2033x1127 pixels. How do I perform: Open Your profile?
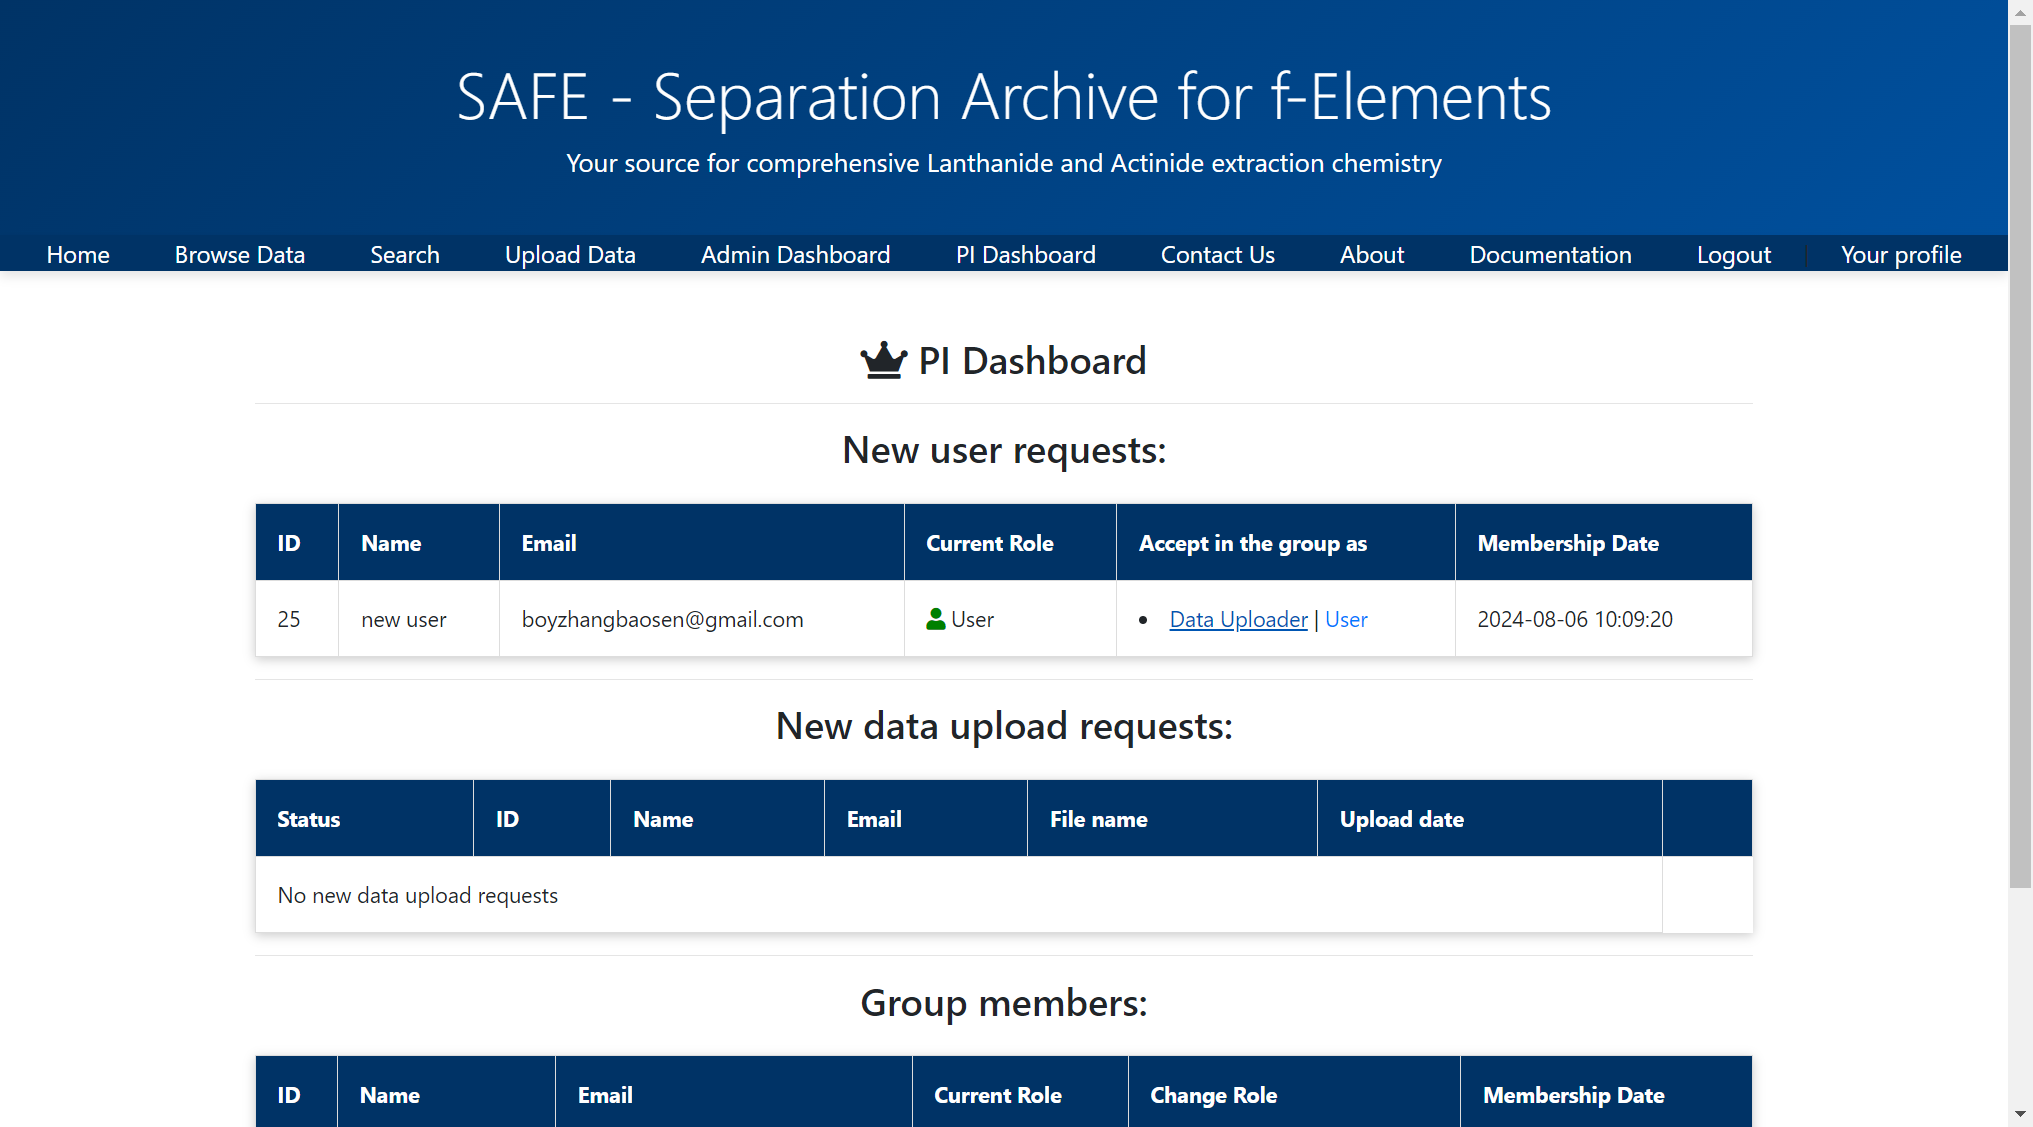[1901, 255]
